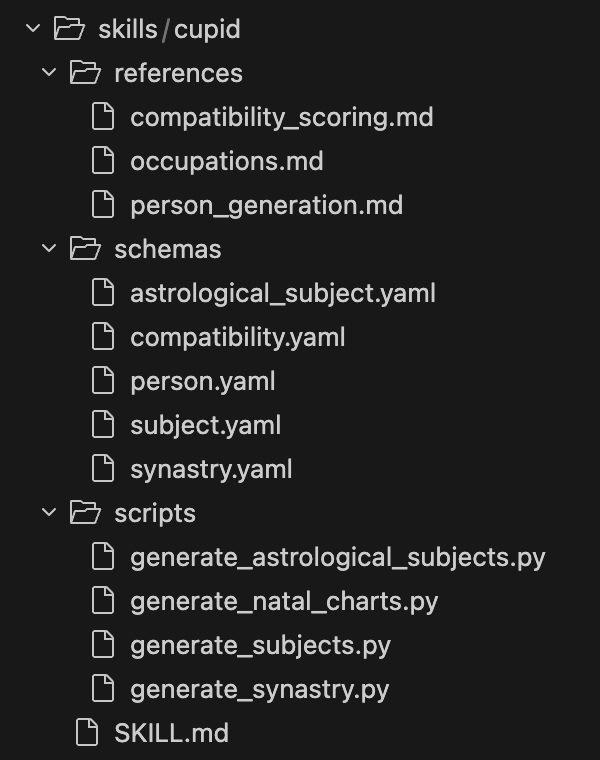This screenshot has width=600, height=760.
Task: Open person_generation.md file
Action: [x=266, y=205]
